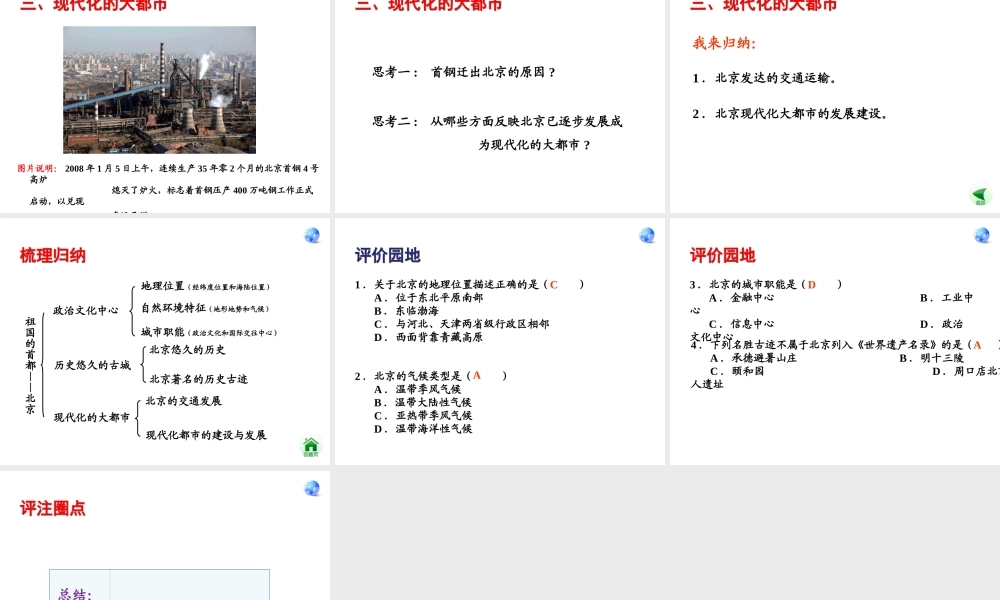The image size is (1000, 600).
Task: Choose option D 西面背靠青藏高原
Action: [429, 337]
